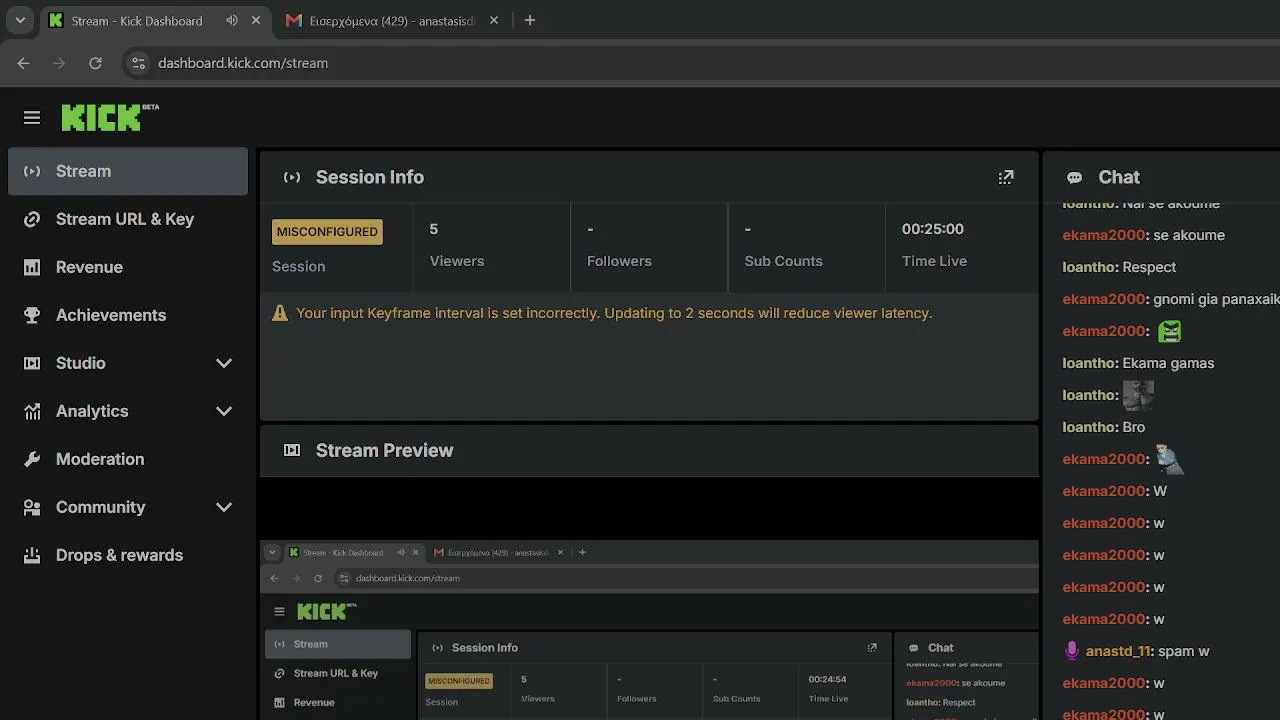
Task: Open a new browser tab
Action: (x=530, y=20)
